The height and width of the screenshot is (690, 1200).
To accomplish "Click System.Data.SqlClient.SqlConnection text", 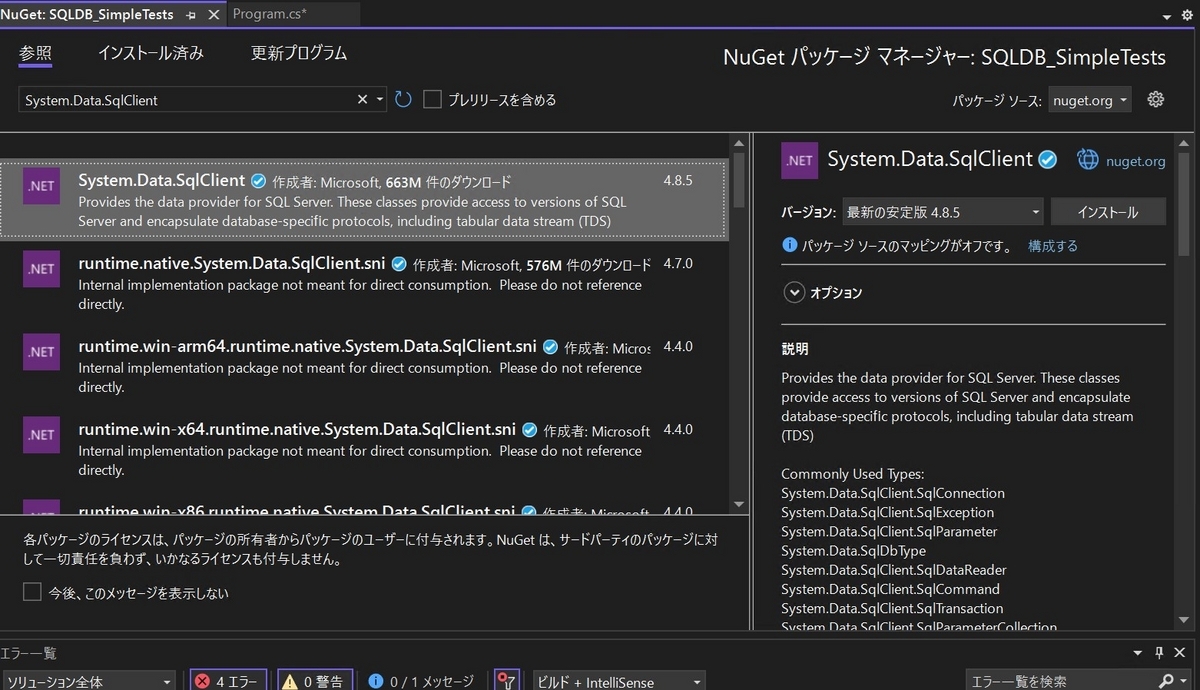I will click(x=893, y=493).
